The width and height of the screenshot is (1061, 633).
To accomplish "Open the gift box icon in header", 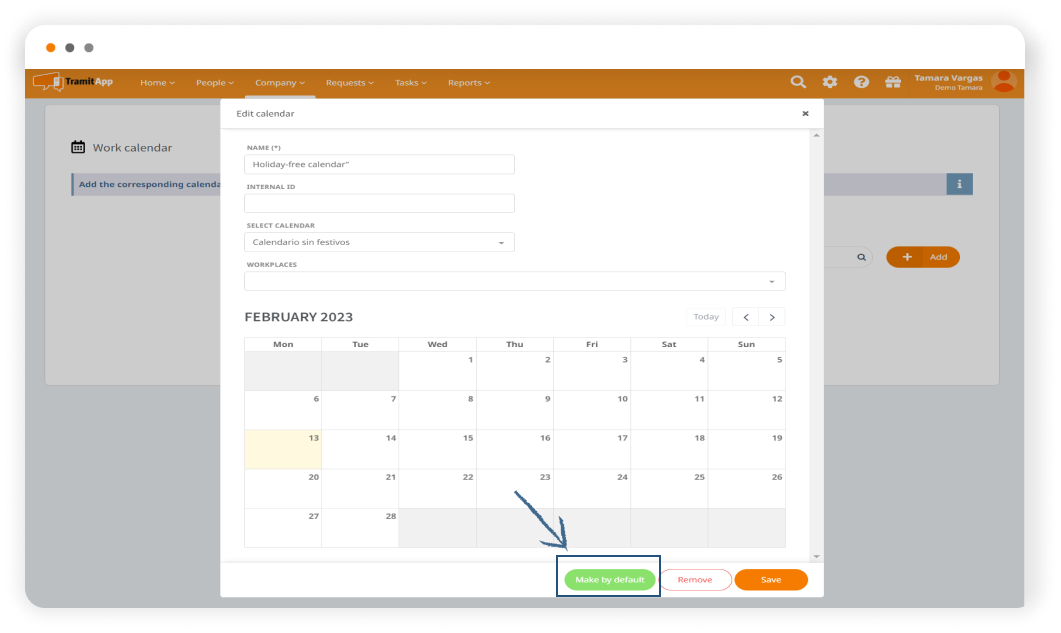I will click(893, 82).
